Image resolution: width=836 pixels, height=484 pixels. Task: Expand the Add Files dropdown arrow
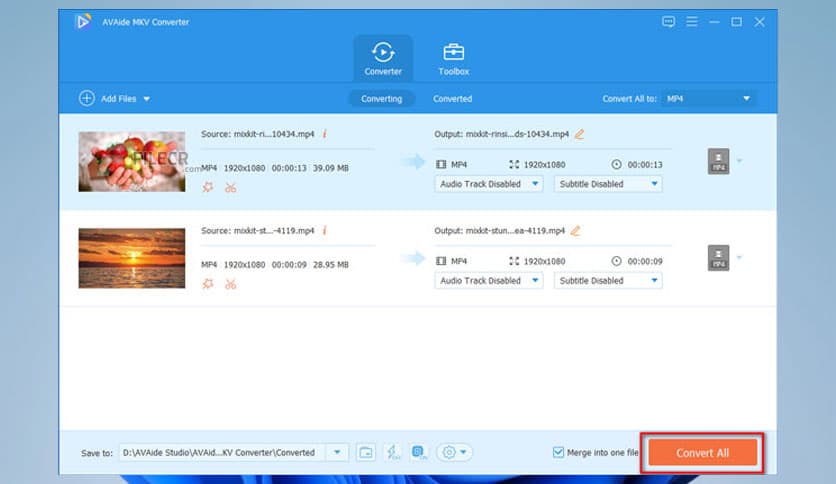pyautogui.click(x=147, y=99)
